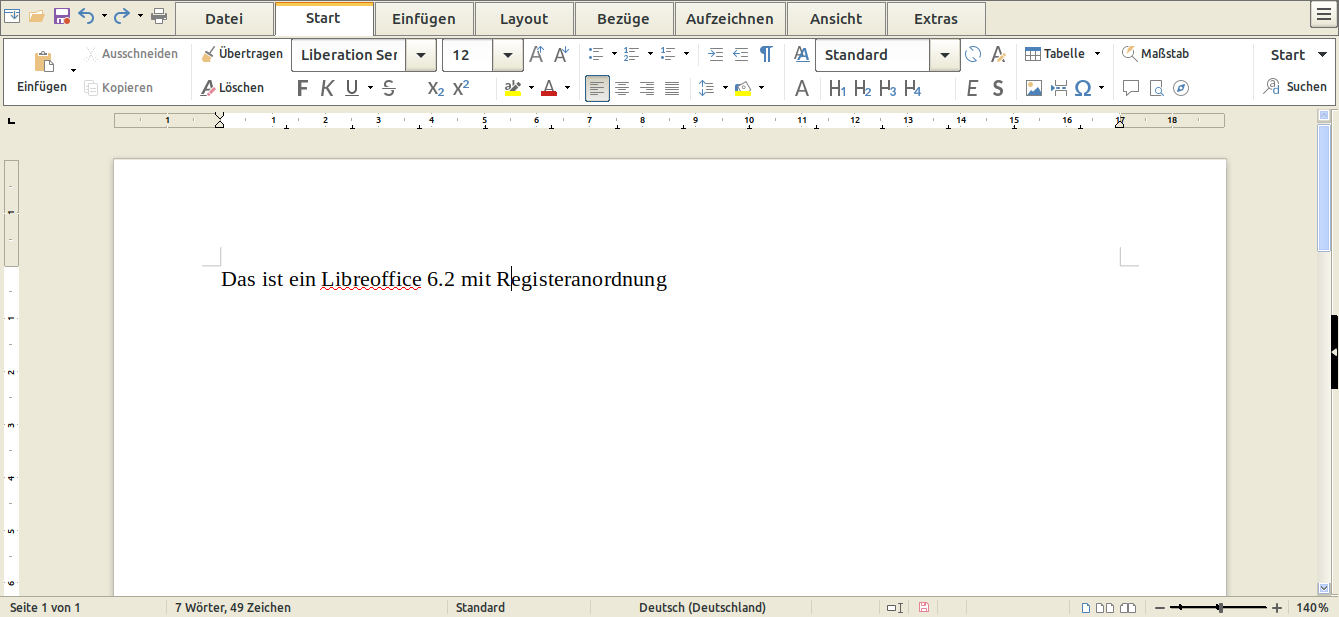Save the document using the floppy icon
The width and height of the screenshot is (1339, 617).
coord(62,16)
